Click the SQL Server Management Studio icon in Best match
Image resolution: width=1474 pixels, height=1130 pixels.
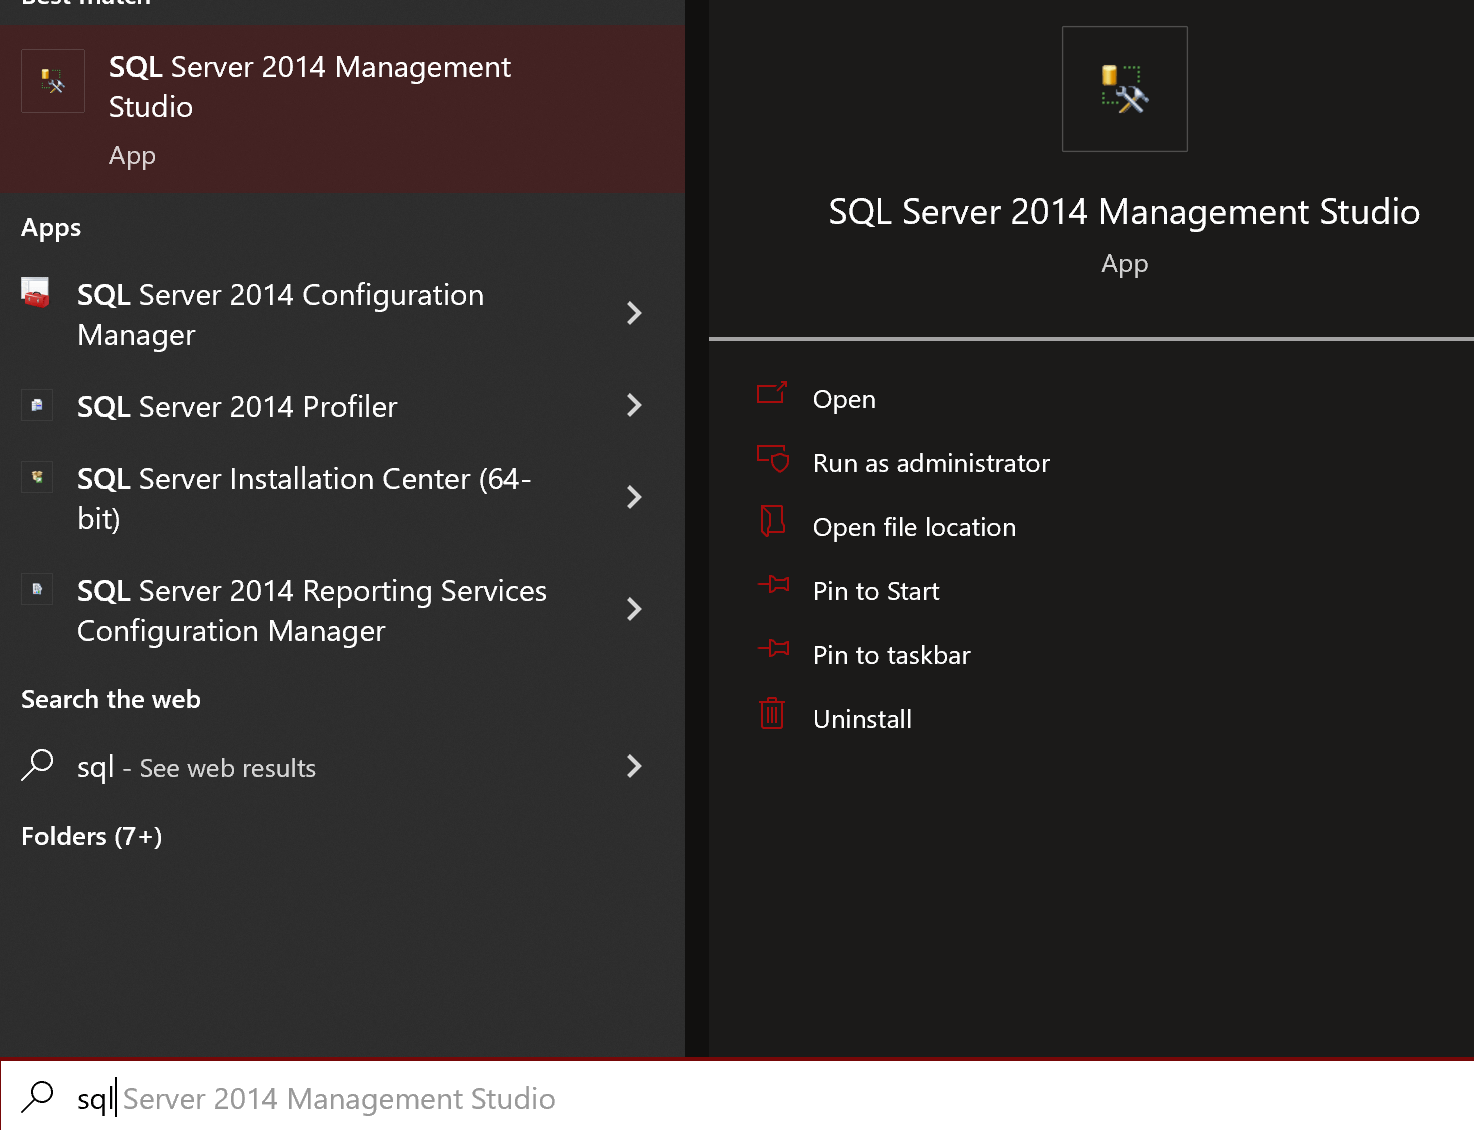(x=52, y=81)
